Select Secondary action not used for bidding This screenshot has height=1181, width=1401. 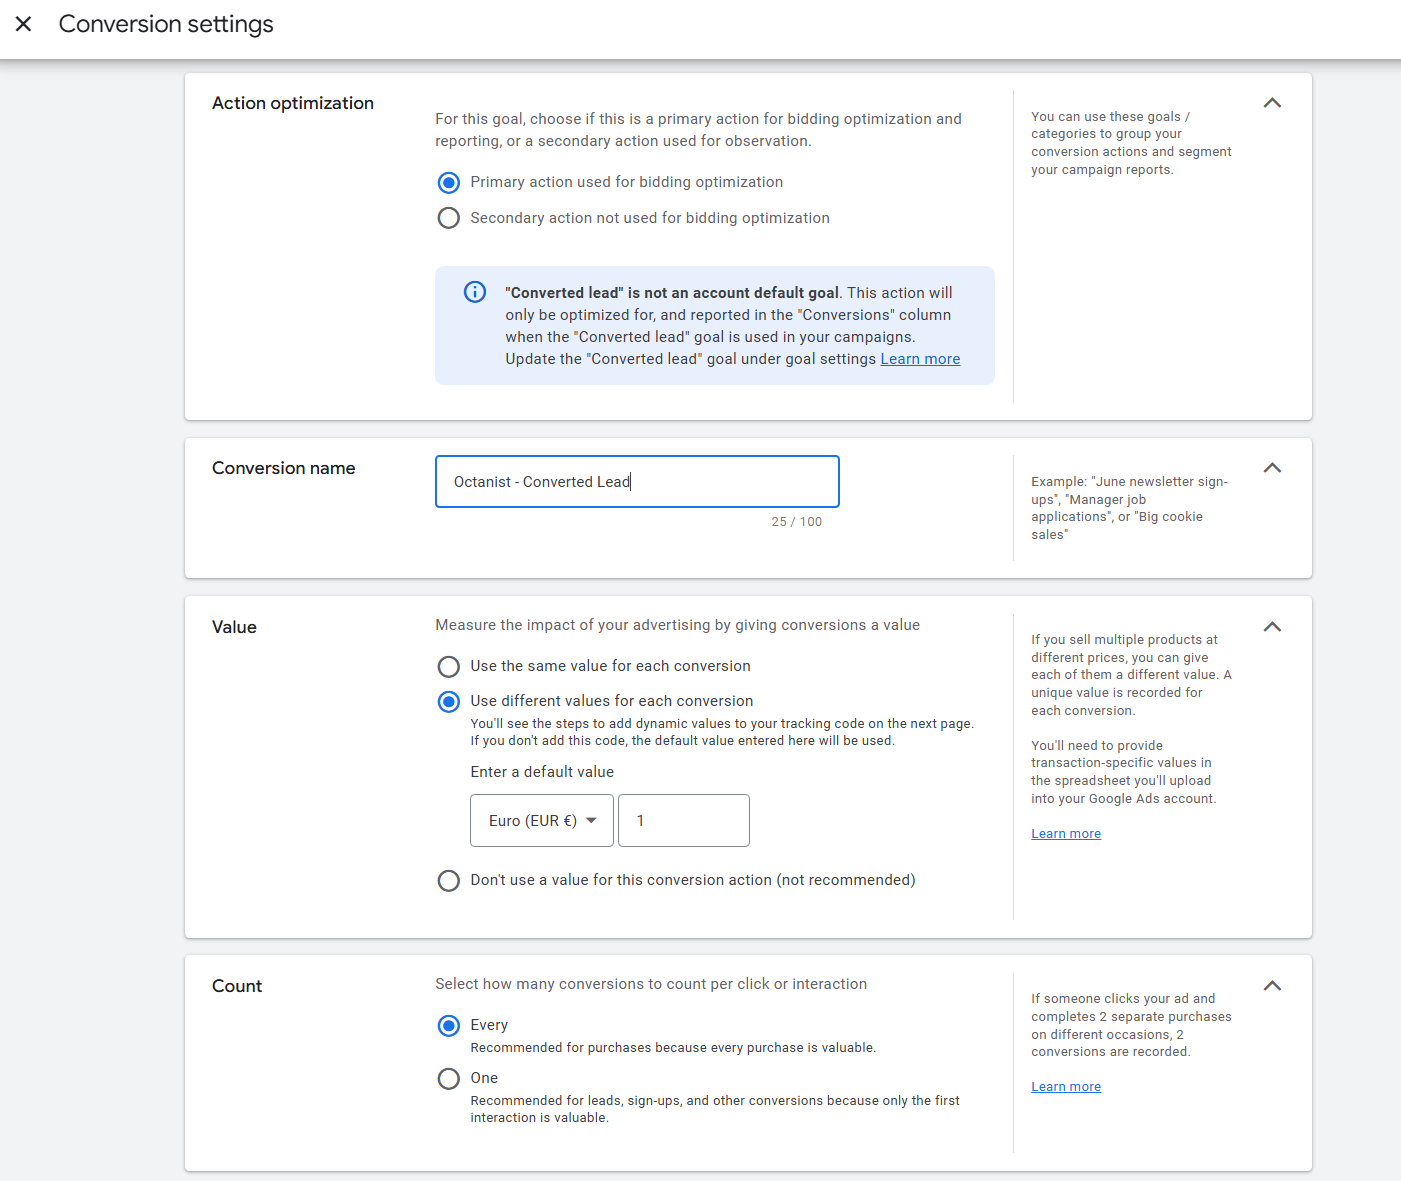click(448, 217)
